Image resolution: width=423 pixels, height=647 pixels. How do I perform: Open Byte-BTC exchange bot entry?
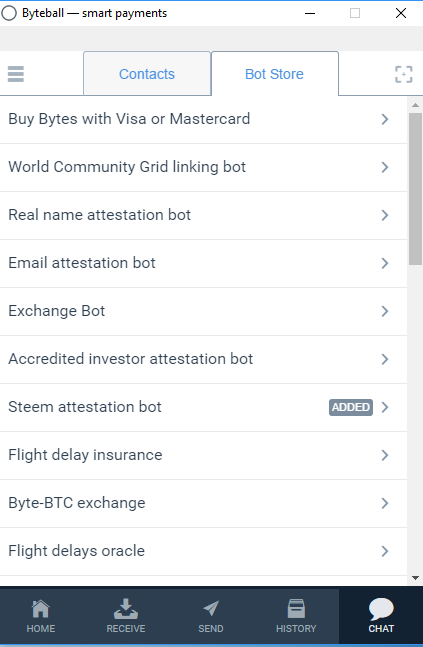[x=203, y=503]
